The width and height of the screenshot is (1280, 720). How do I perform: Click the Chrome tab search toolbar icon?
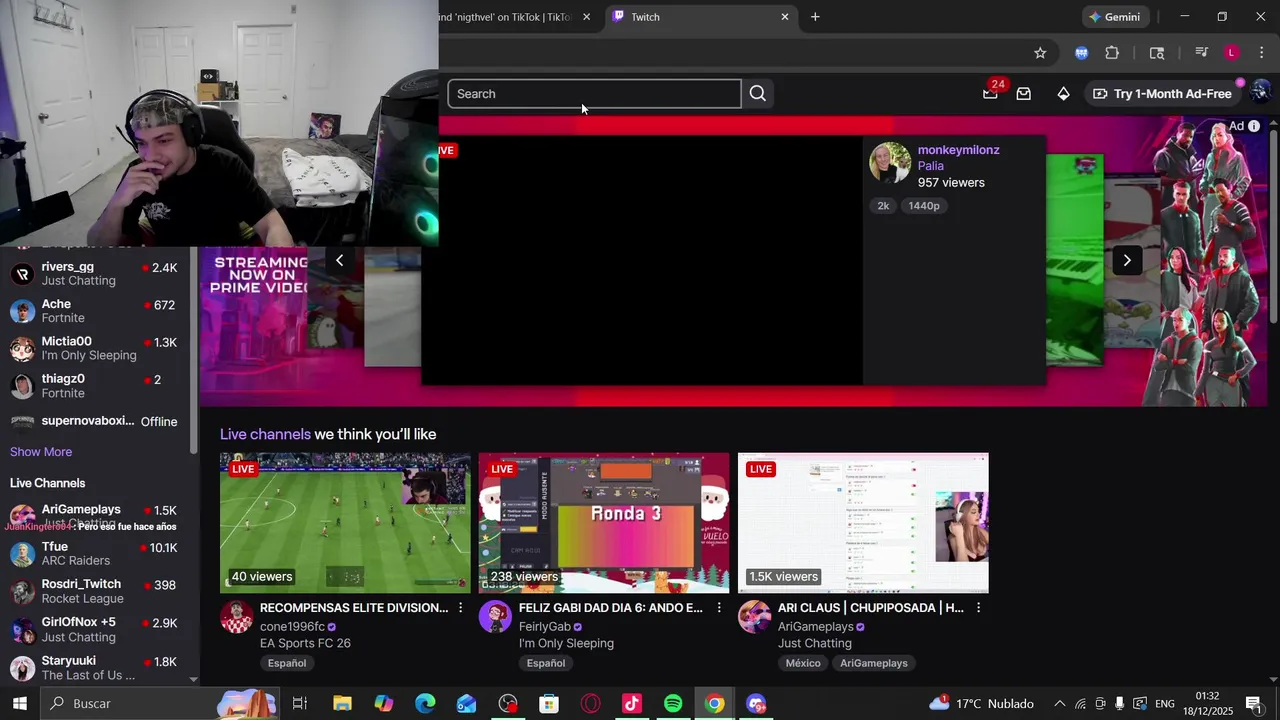[1157, 53]
